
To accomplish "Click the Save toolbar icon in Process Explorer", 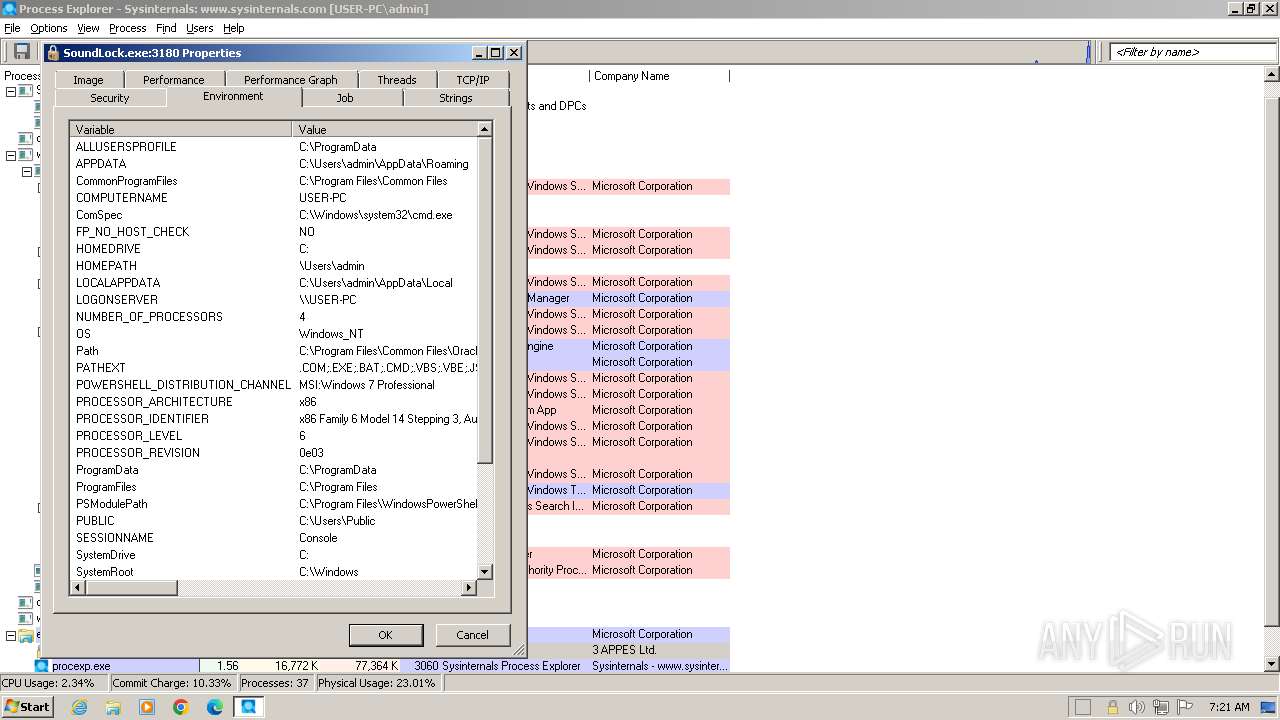I will (x=20, y=52).
